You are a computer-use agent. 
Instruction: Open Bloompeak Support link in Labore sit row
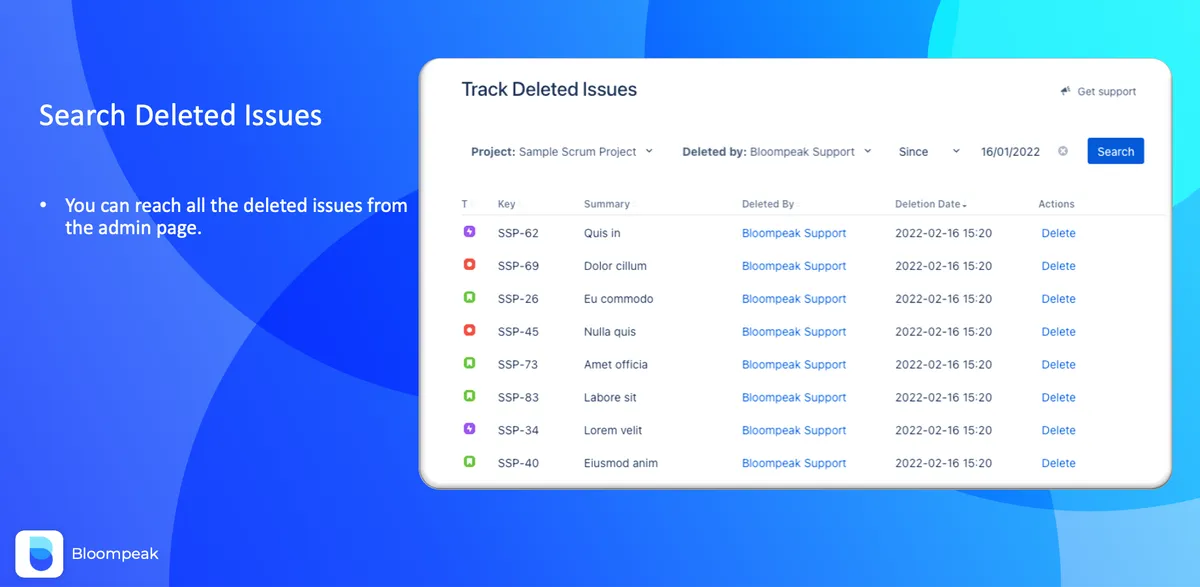click(x=794, y=398)
